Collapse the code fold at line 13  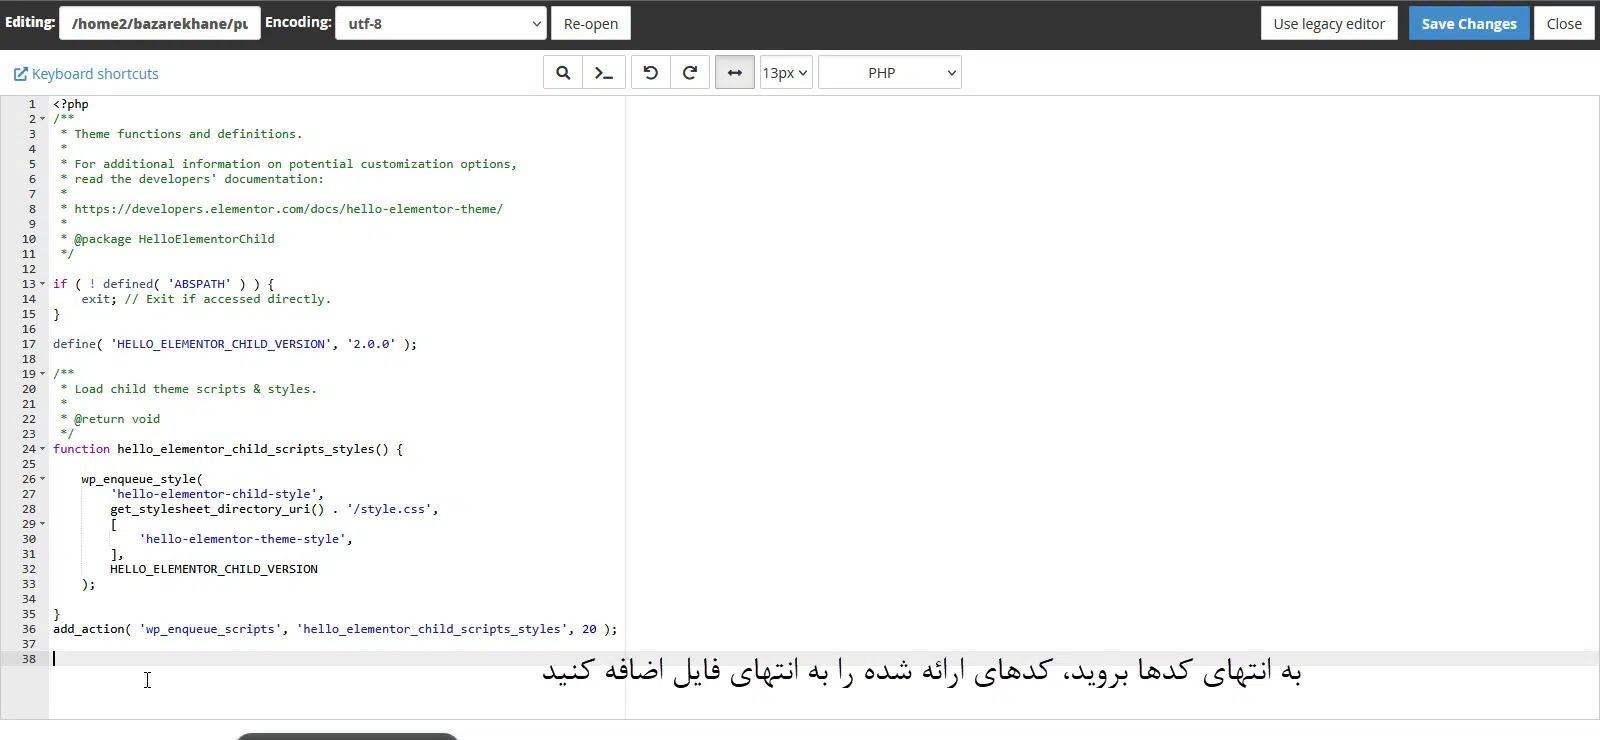pos(42,284)
